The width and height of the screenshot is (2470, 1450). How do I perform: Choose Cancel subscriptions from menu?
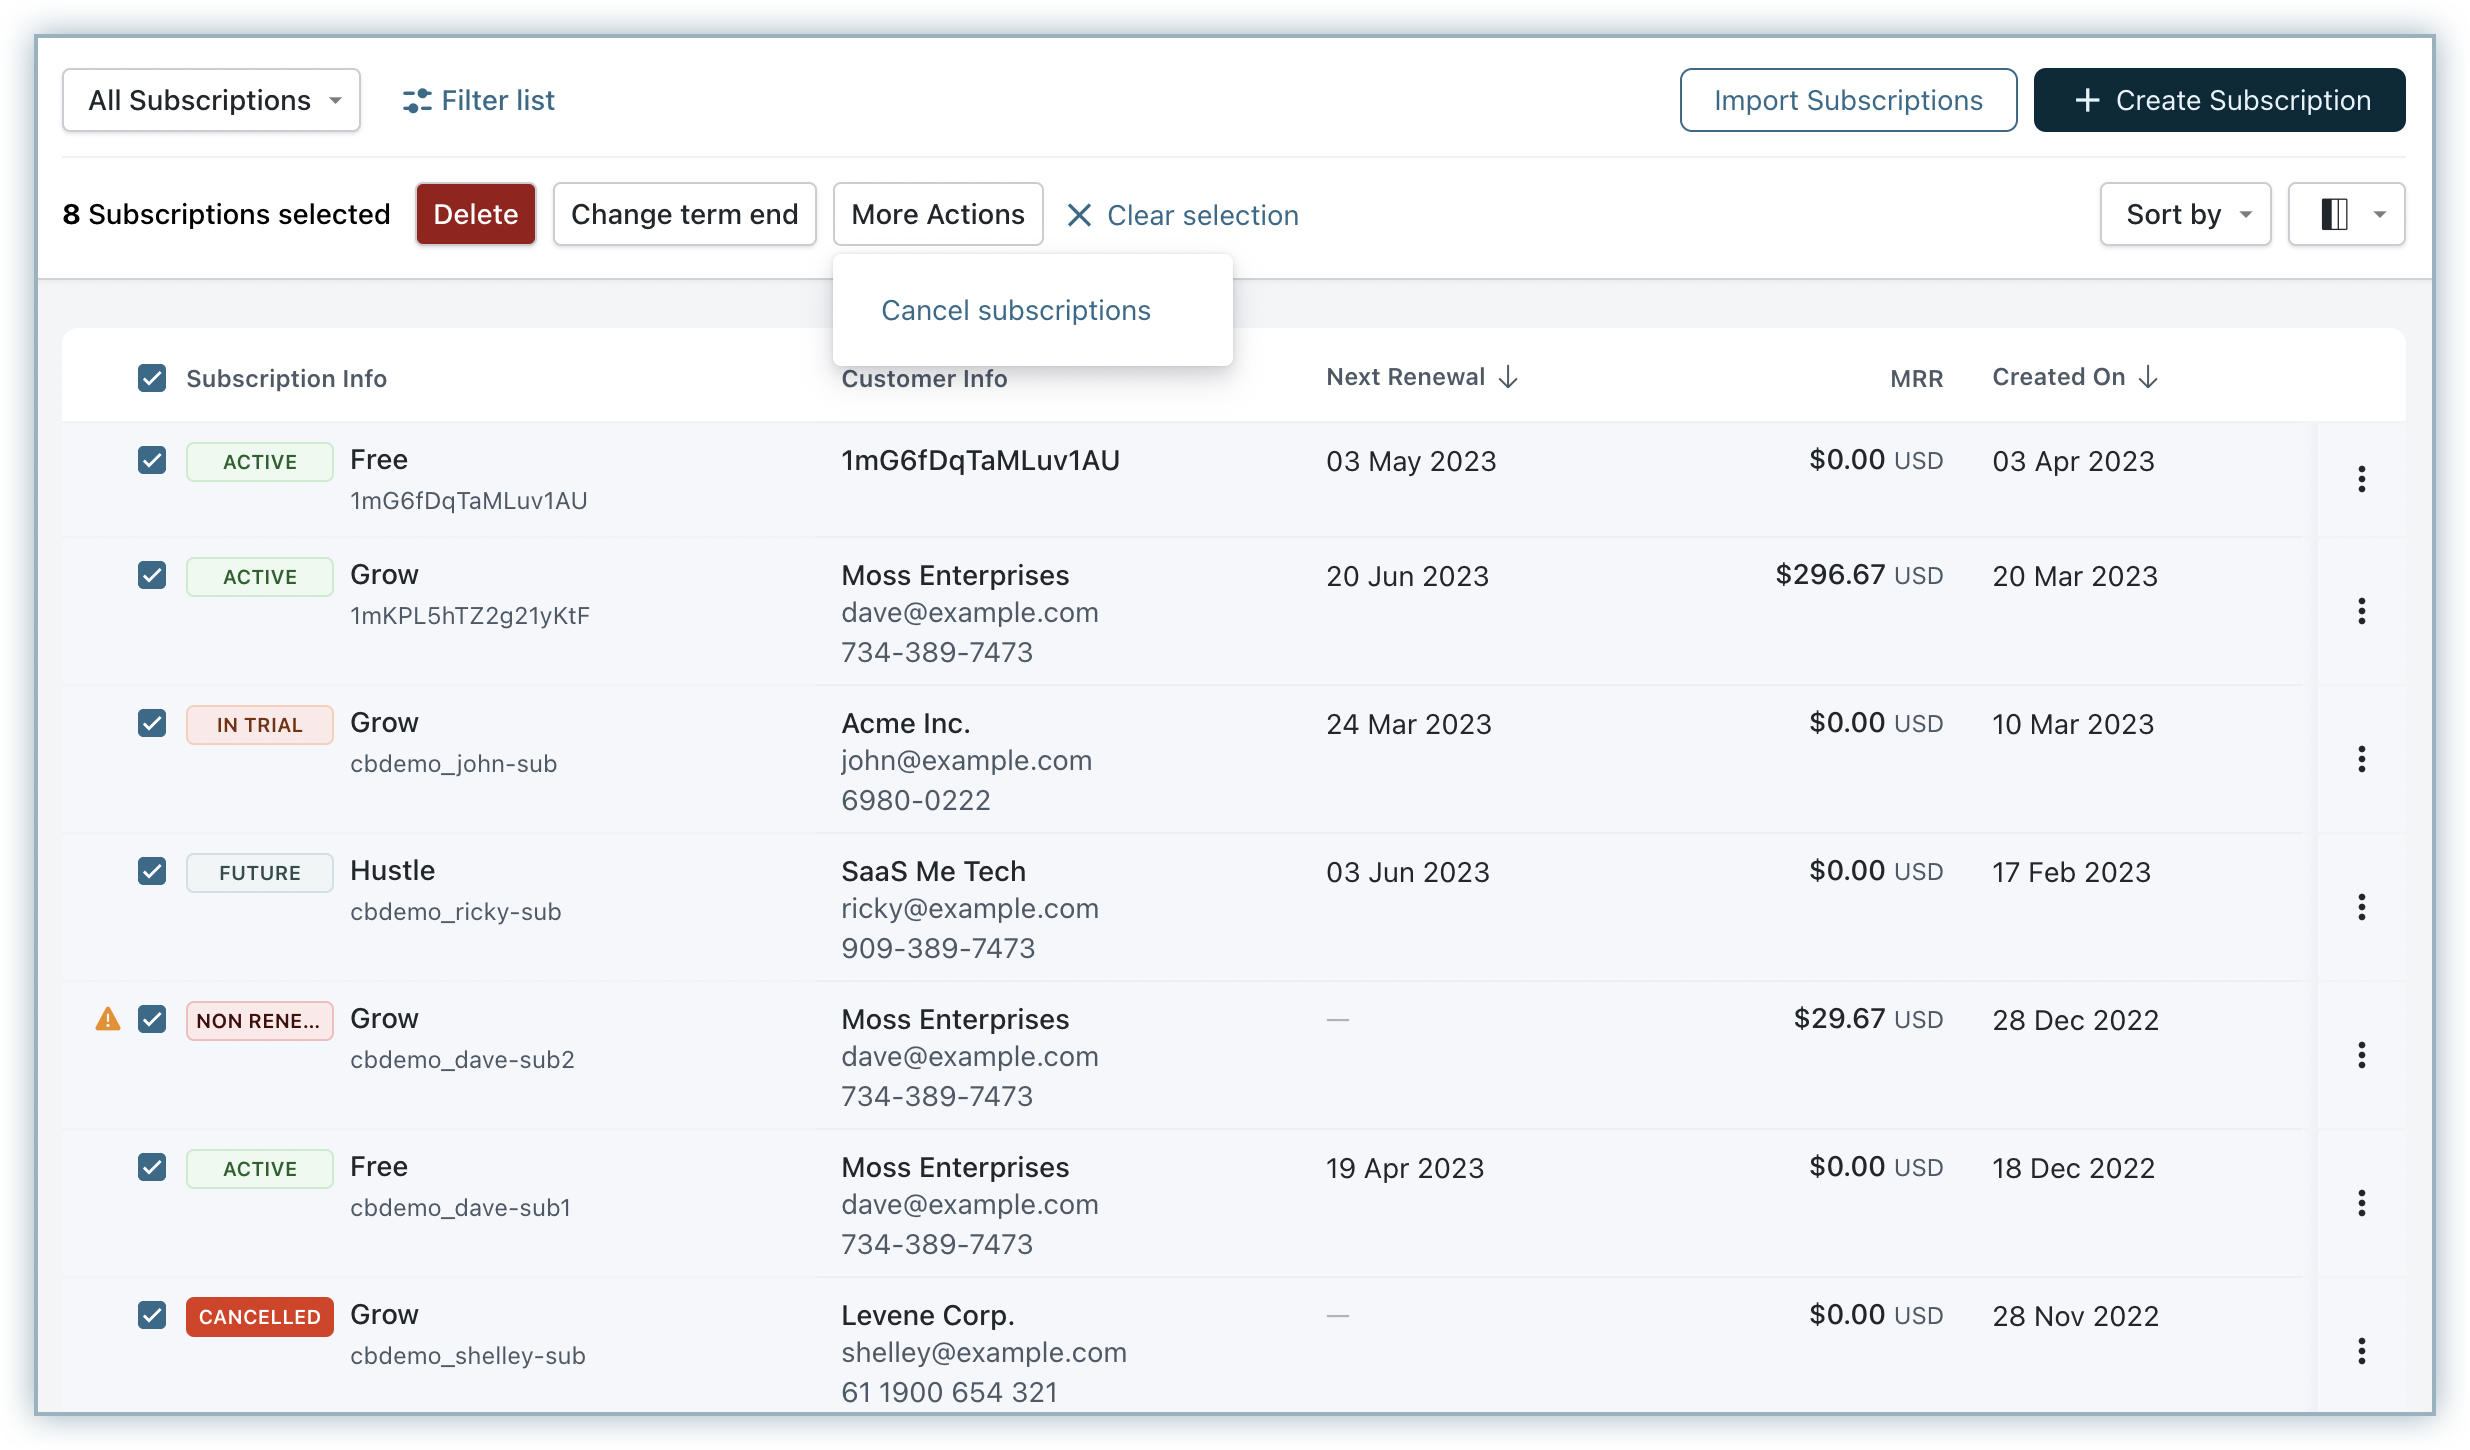tap(1016, 310)
